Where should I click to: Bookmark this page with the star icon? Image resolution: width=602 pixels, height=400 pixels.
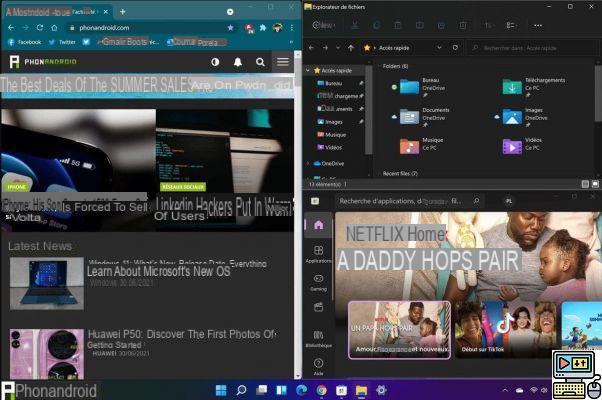(230, 28)
